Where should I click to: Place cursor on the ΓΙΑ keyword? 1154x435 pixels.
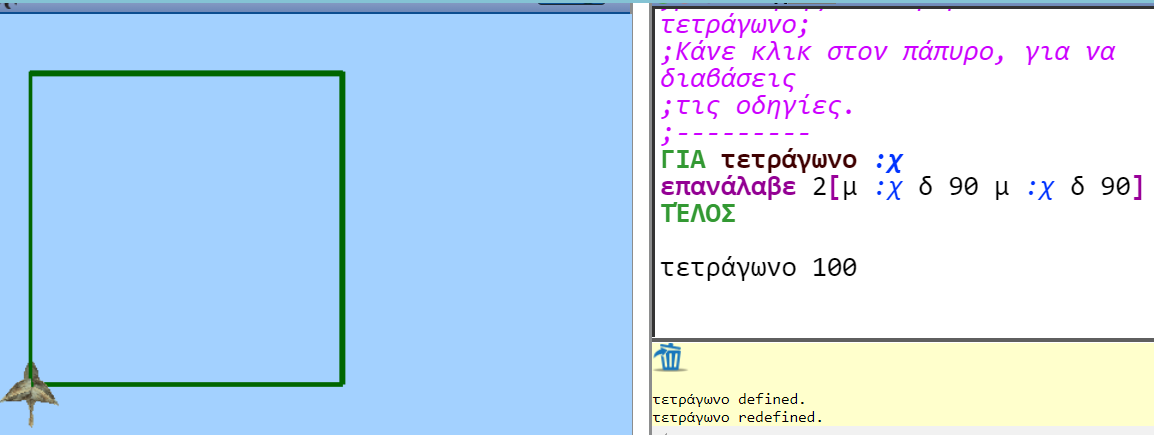point(684,160)
